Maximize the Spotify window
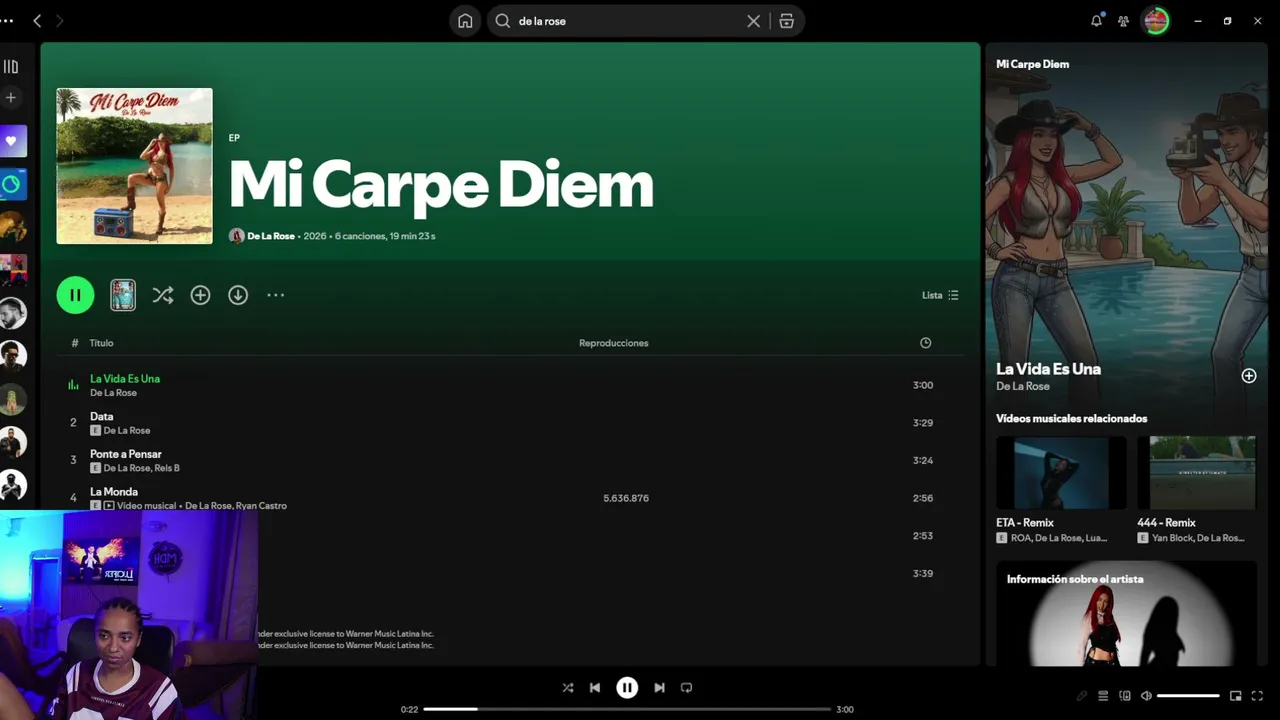This screenshot has height=720, width=1280. tap(1228, 21)
